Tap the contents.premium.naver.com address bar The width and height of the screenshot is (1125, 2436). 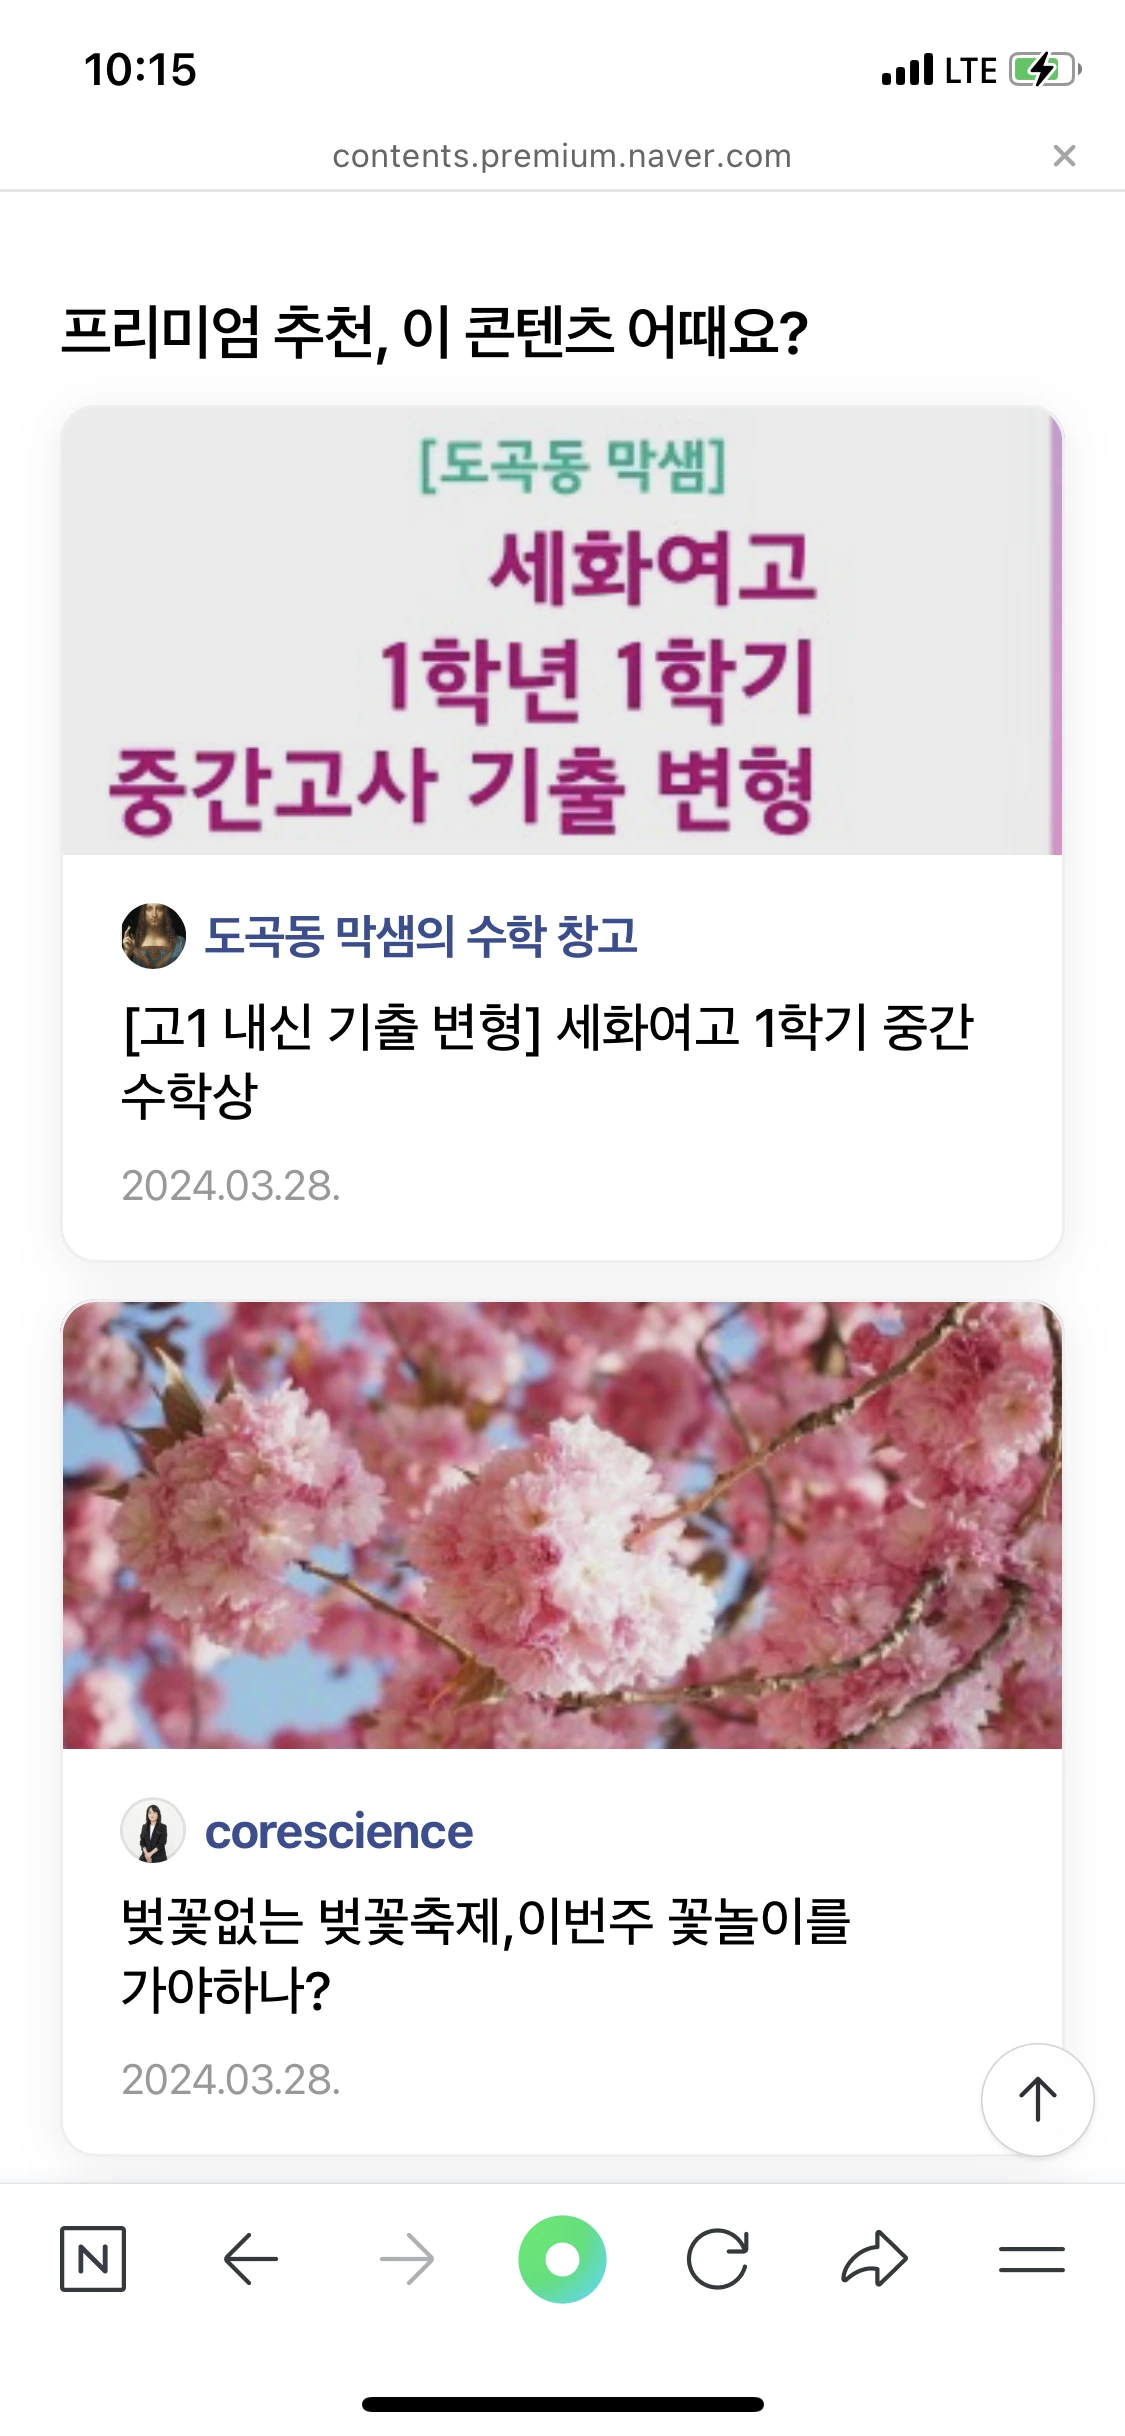pos(562,156)
